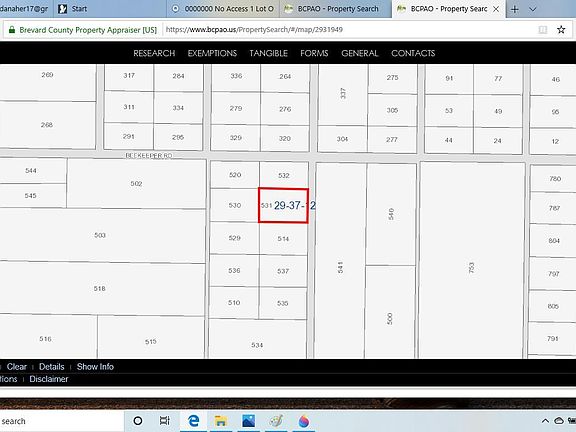The image size is (576, 432).
Task: Open the FORMS menu
Action: click(314, 53)
